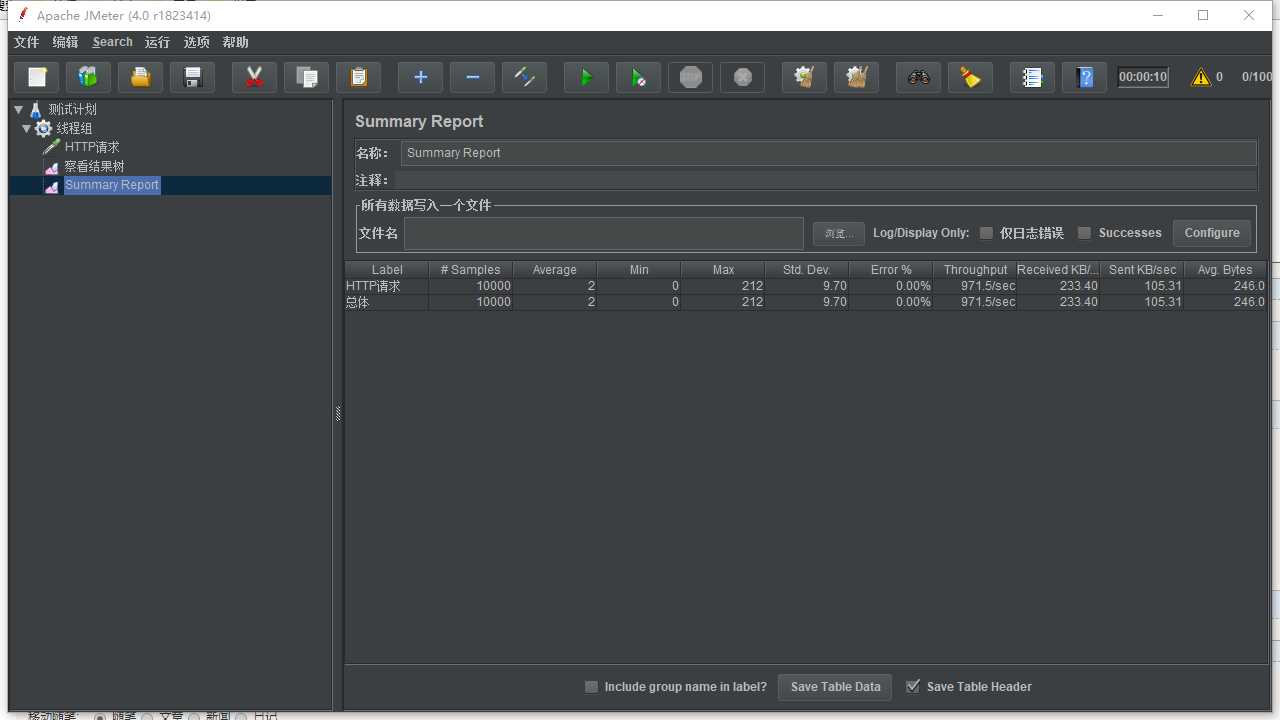Click the JMeter feather title icon
Viewport: 1280px width, 720px height.
[22, 15]
